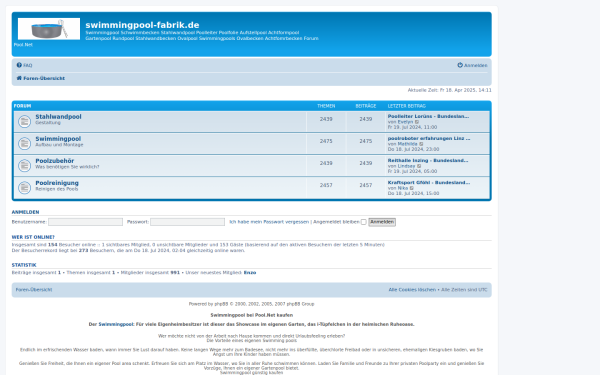Toggle 'Angemeldet bleiben' checkbox

(x=364, y=222)
